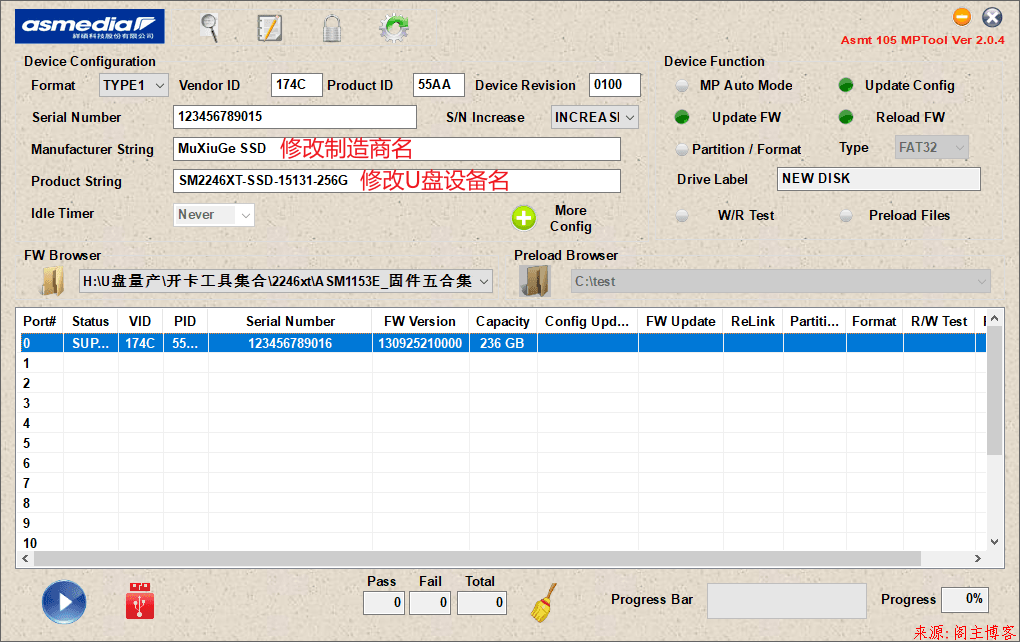Open the Format TYPE1 dropdown

click(133, 85)
